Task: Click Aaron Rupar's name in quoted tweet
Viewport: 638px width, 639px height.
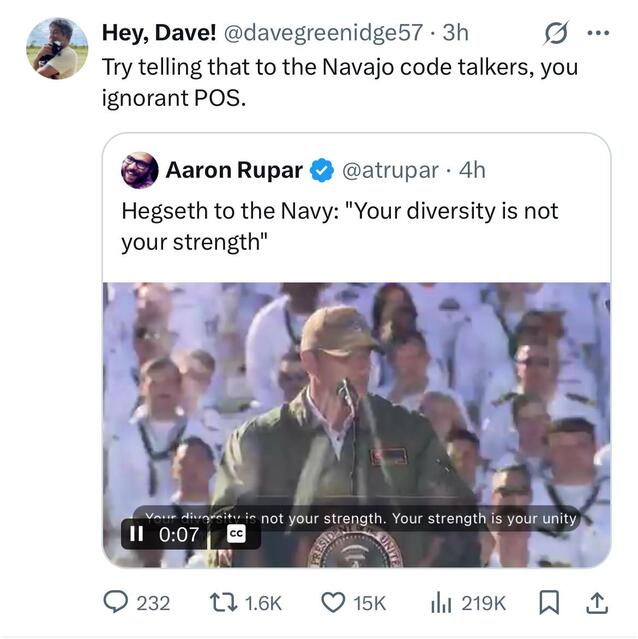Action: (x=233, y=170)
